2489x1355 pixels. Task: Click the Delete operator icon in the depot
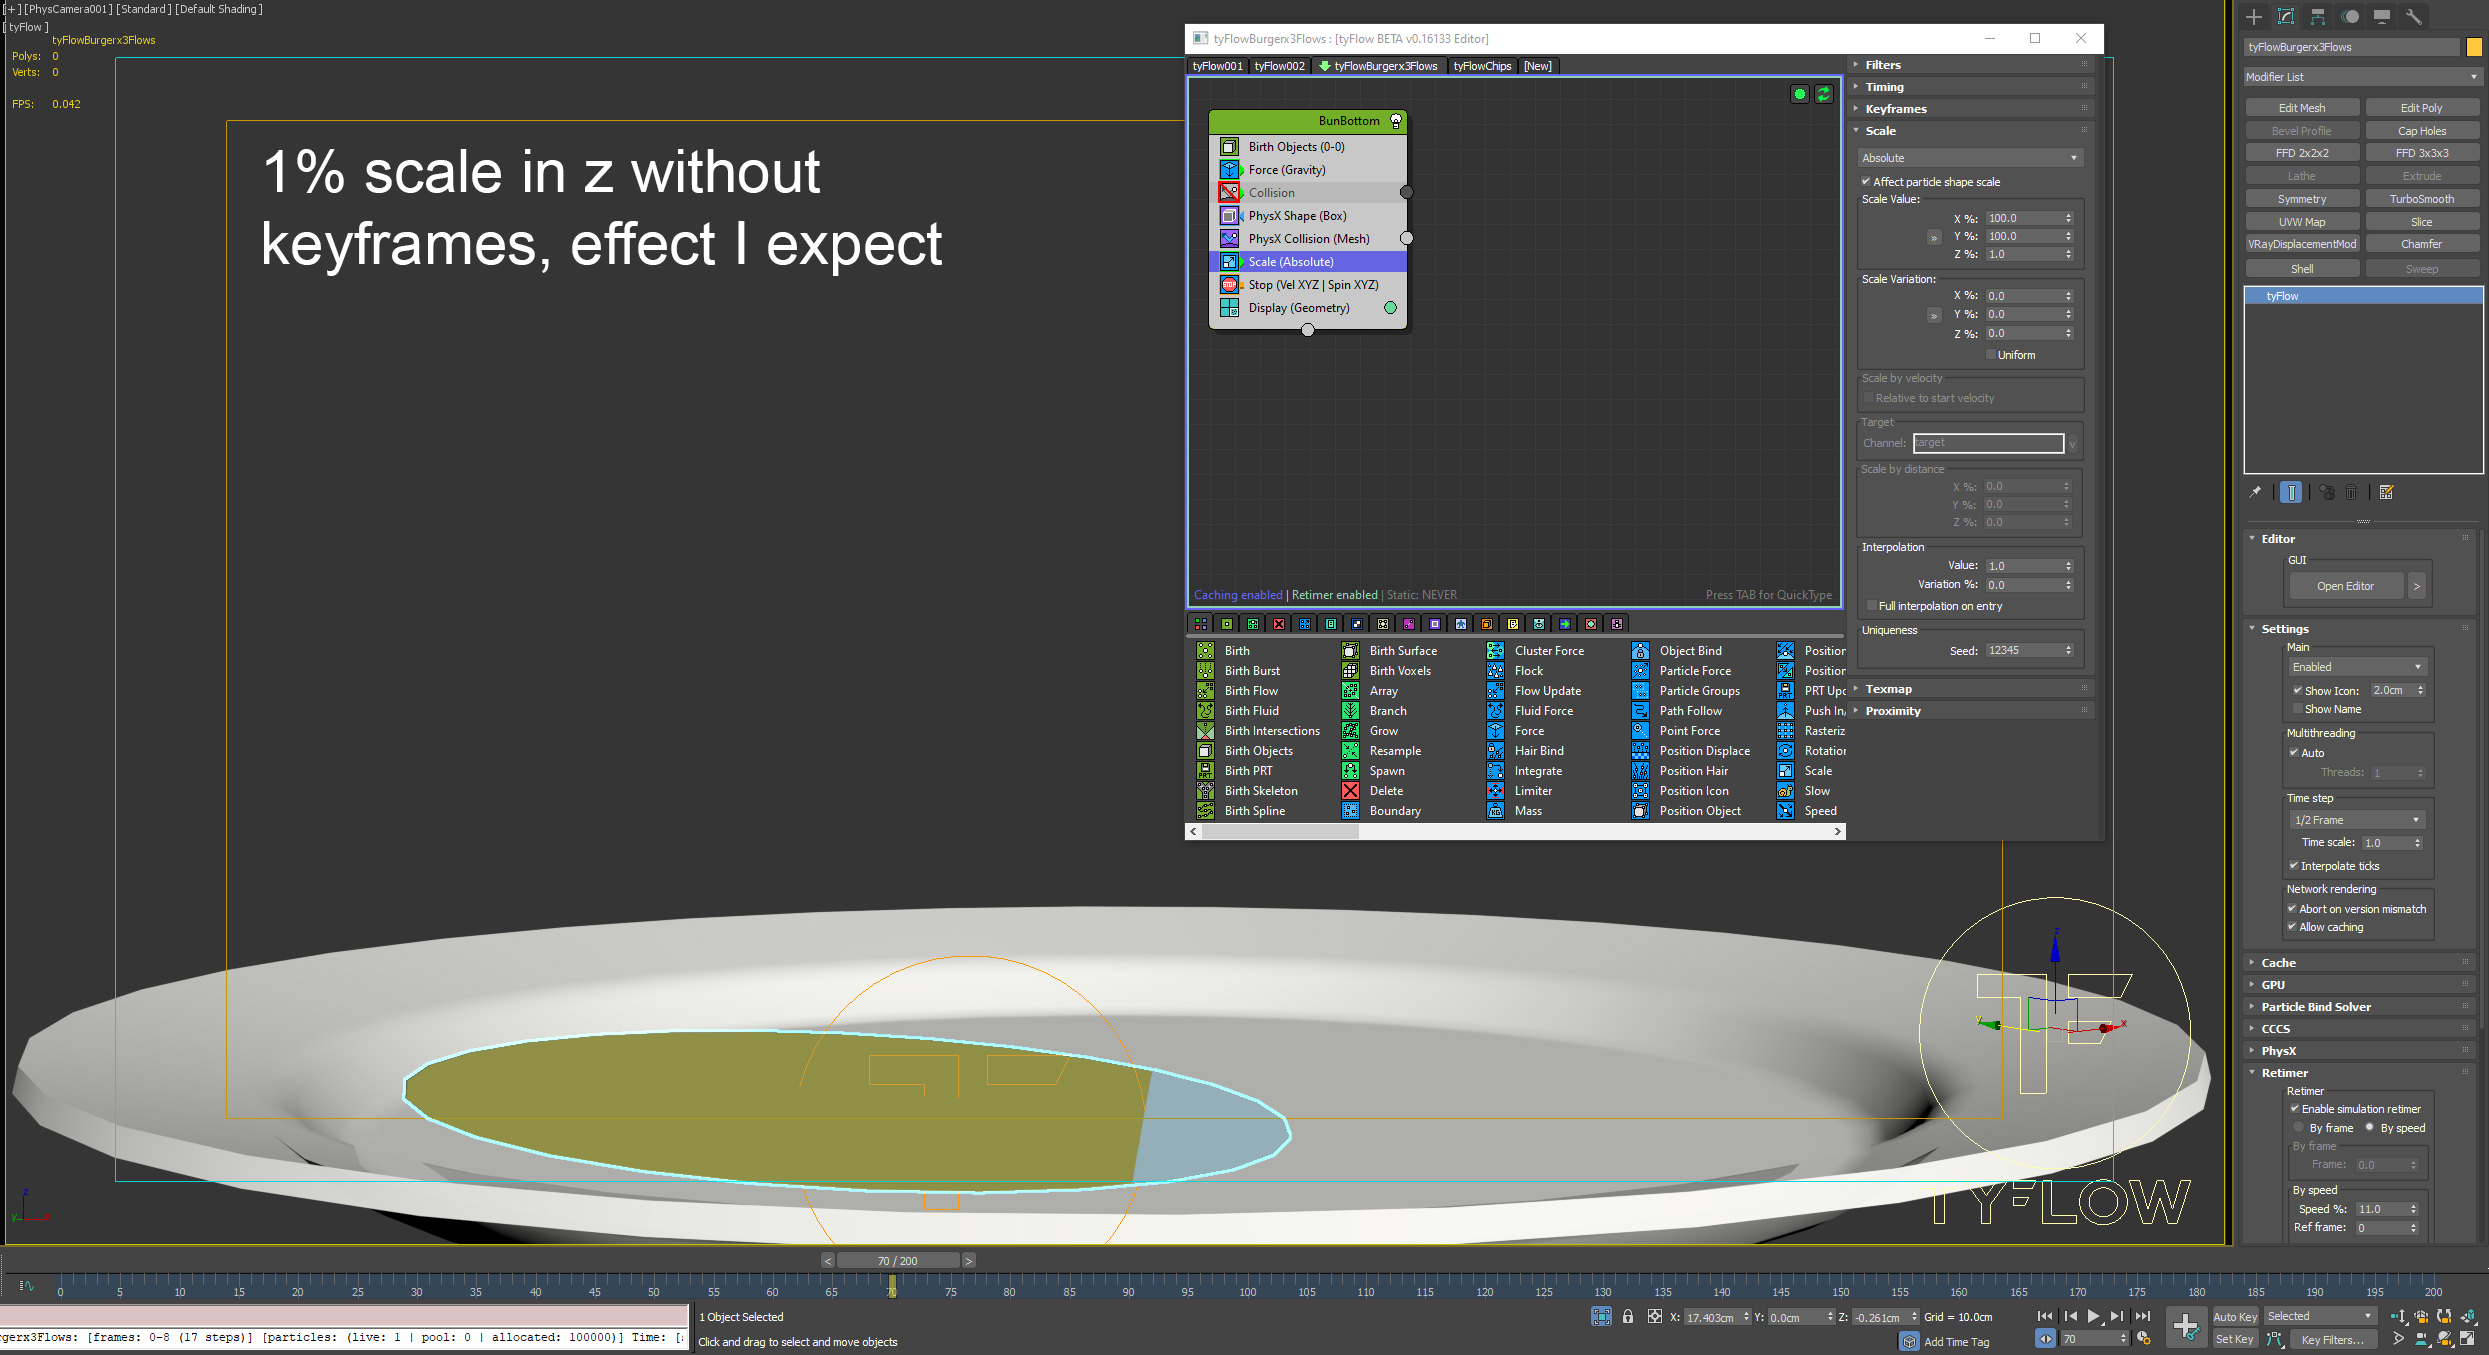[x=1350, y=791]
